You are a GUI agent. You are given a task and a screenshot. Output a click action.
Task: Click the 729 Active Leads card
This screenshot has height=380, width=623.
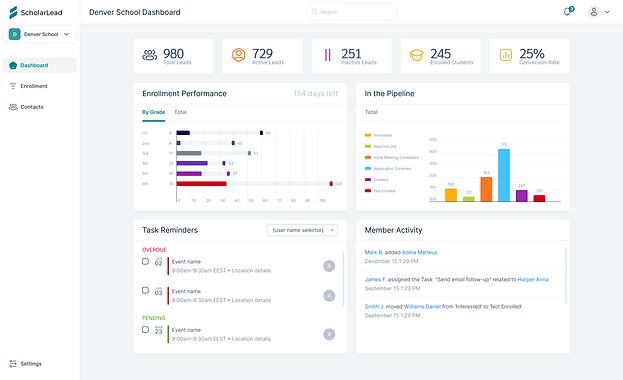click(x=262, y=56)
